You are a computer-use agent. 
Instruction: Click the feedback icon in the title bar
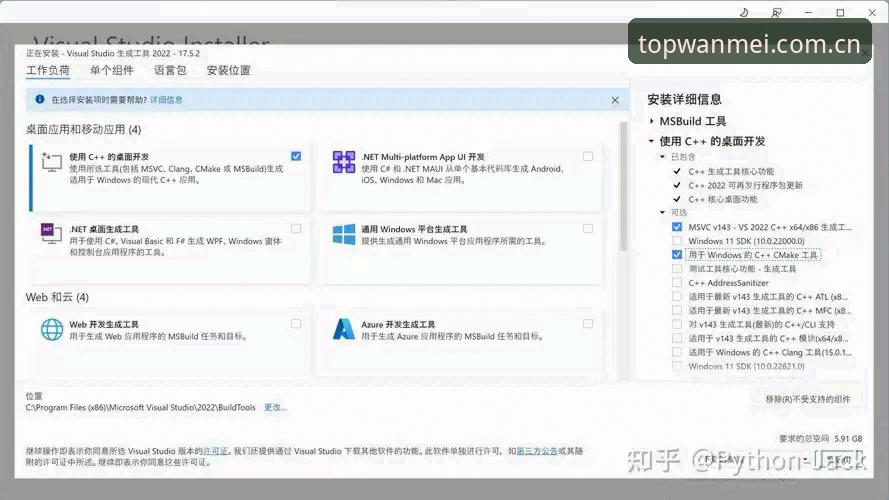776,12
